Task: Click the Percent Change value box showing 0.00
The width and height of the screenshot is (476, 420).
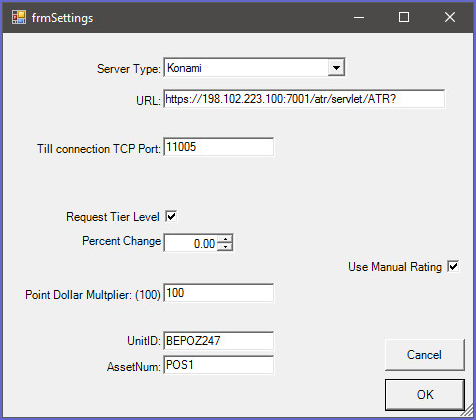Action: 191,243
